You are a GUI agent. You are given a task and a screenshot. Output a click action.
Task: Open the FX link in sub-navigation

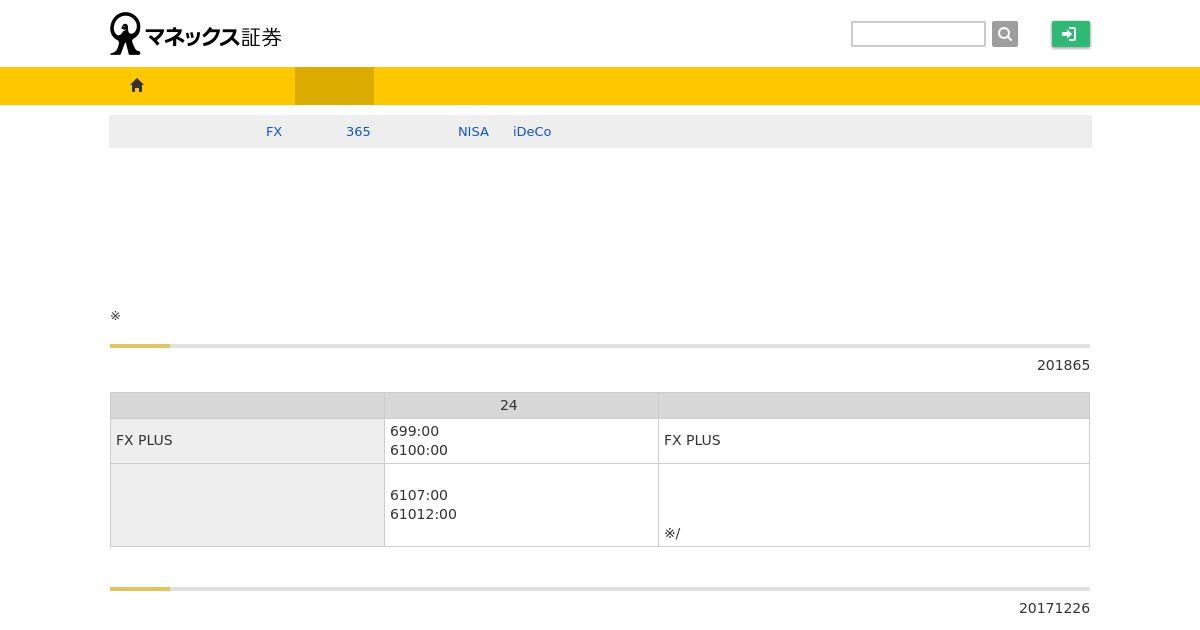pyautogui.click(x=274, y=131)
